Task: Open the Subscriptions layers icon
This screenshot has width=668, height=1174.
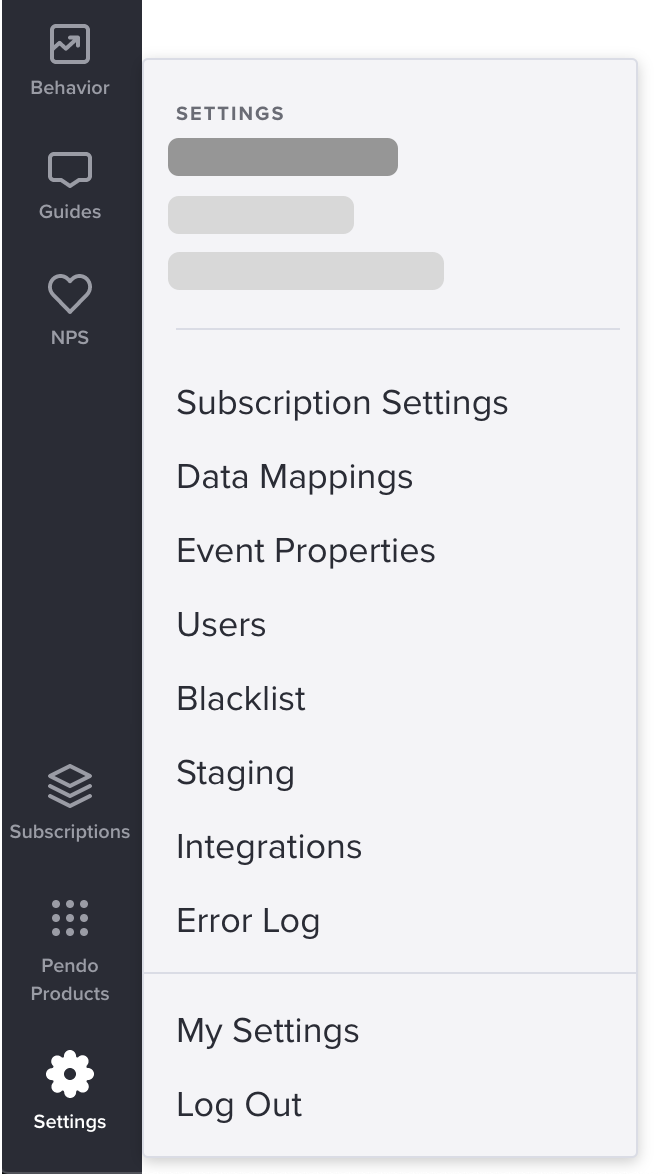Action: tap(70, 786)
